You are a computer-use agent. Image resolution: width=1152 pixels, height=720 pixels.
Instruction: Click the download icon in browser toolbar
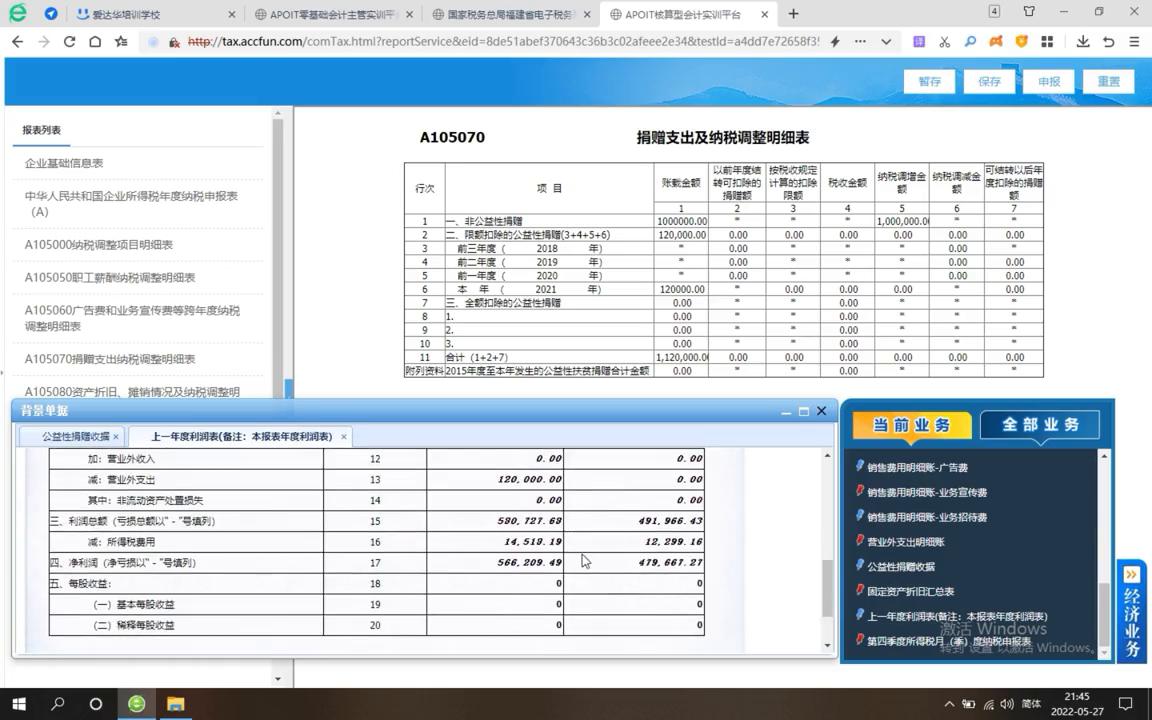pyautogui.click(x=1082, y=43)
